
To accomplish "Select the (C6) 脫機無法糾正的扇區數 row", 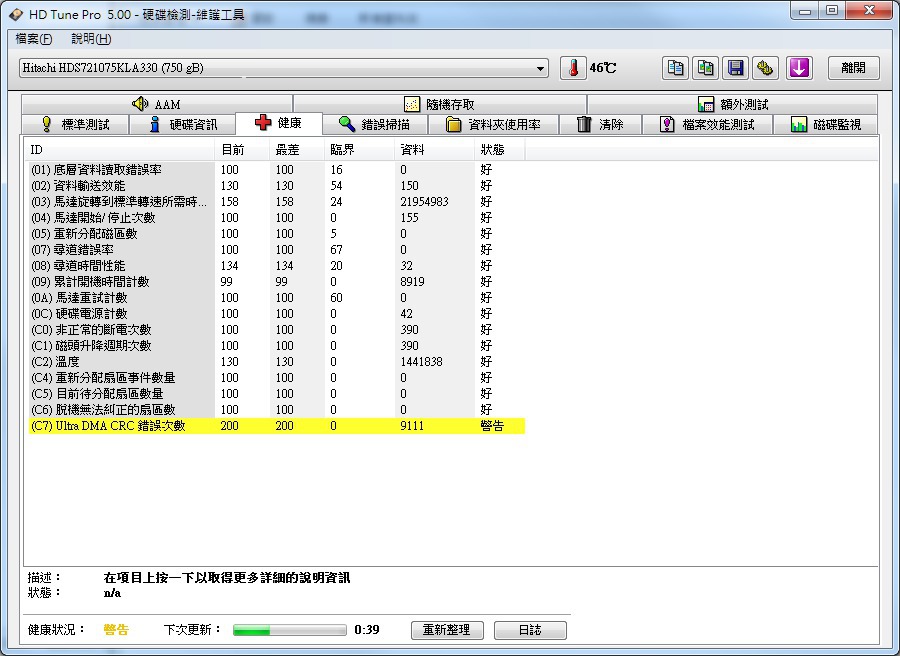I will pyautogui.click(x=277, y=410).
